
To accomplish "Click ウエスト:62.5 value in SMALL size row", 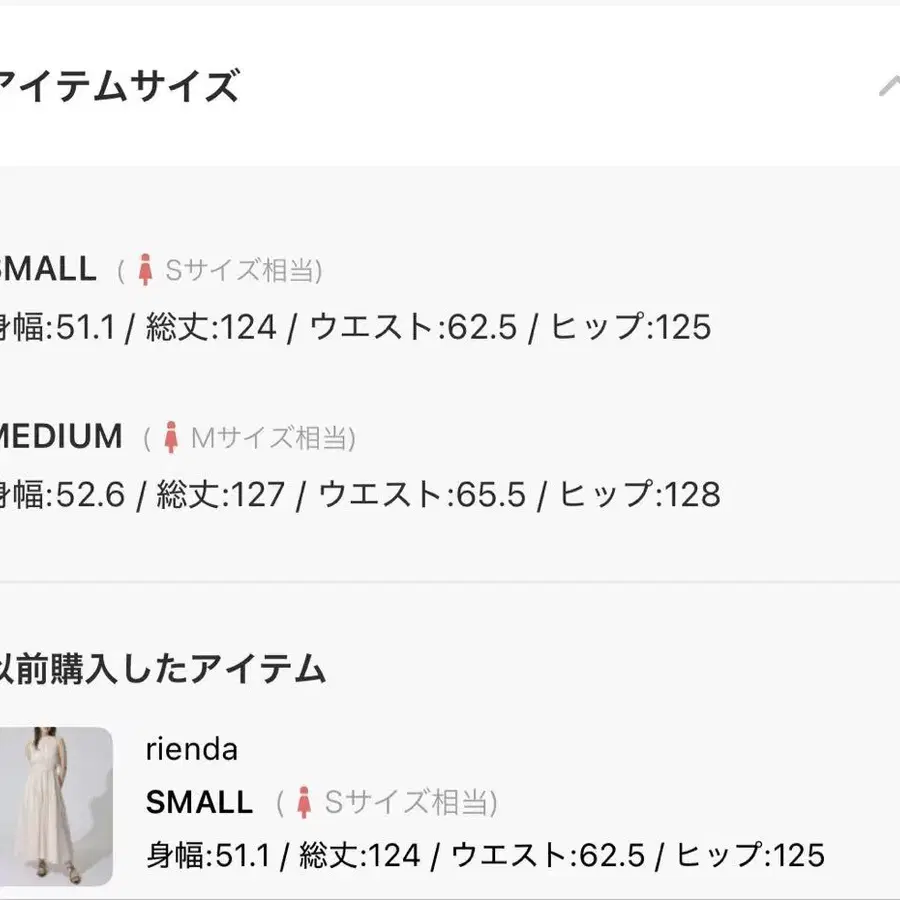I will [x=413, y=327].
